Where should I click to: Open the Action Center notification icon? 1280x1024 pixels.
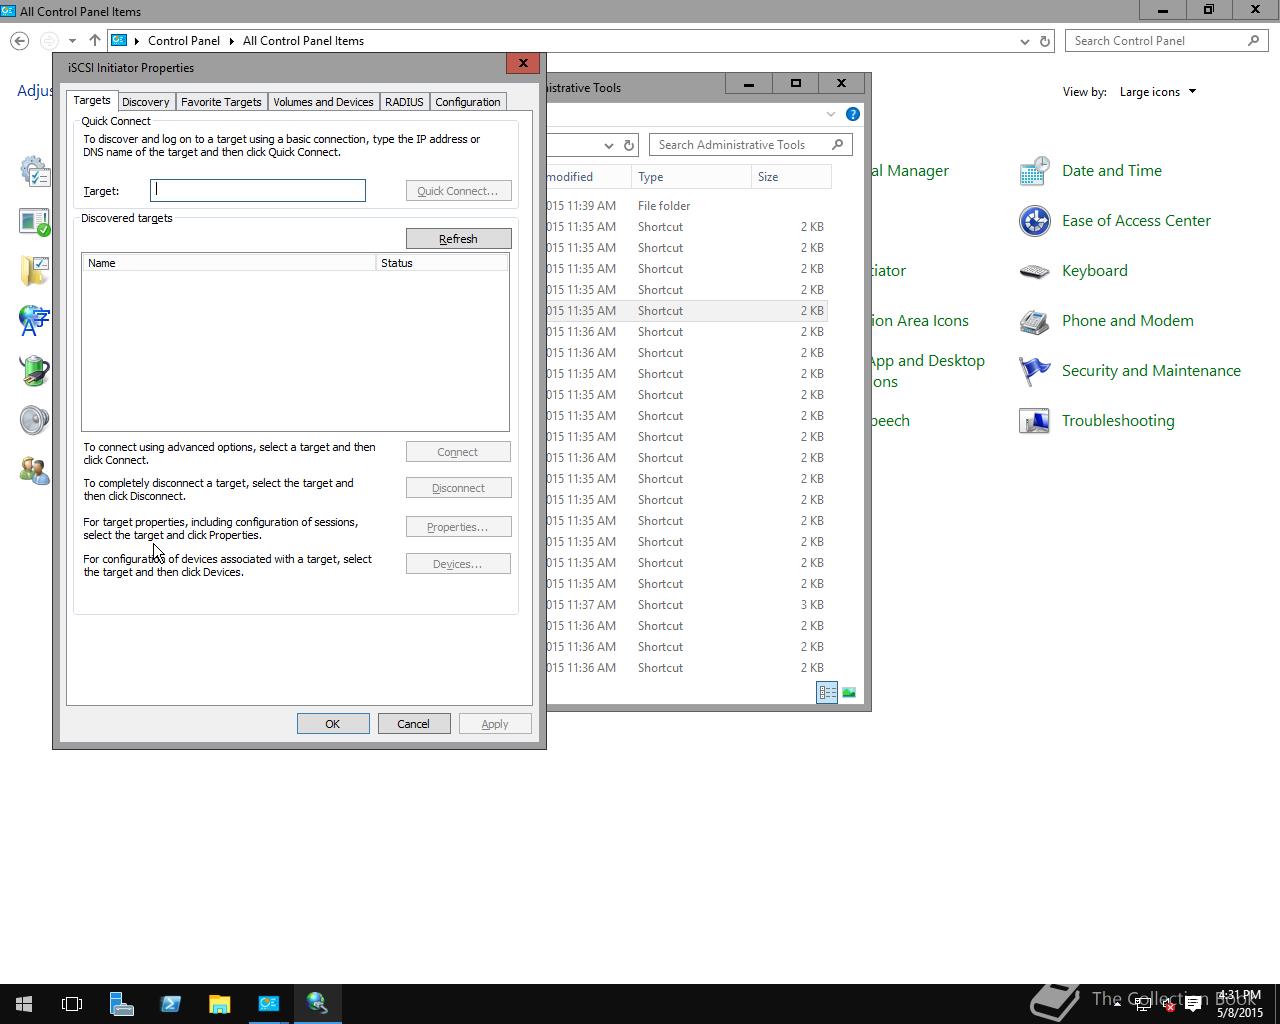pos(1193,1004)
